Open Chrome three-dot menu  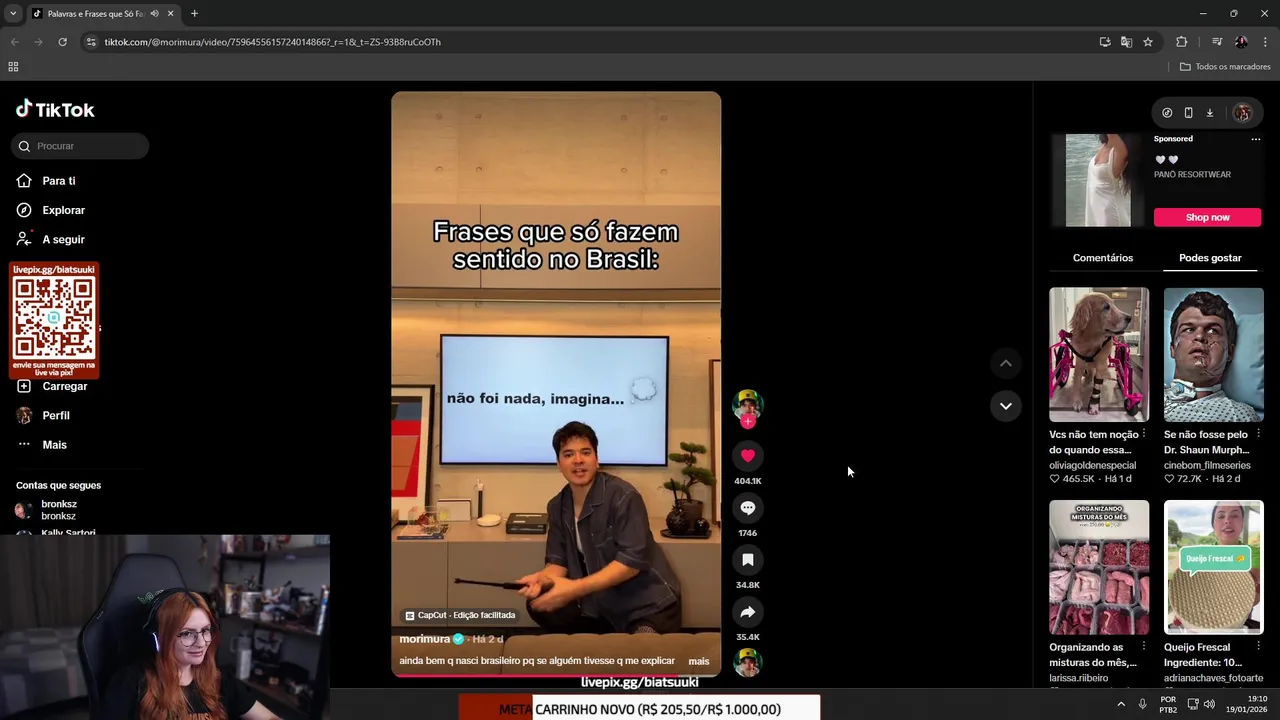[1265, 42]
